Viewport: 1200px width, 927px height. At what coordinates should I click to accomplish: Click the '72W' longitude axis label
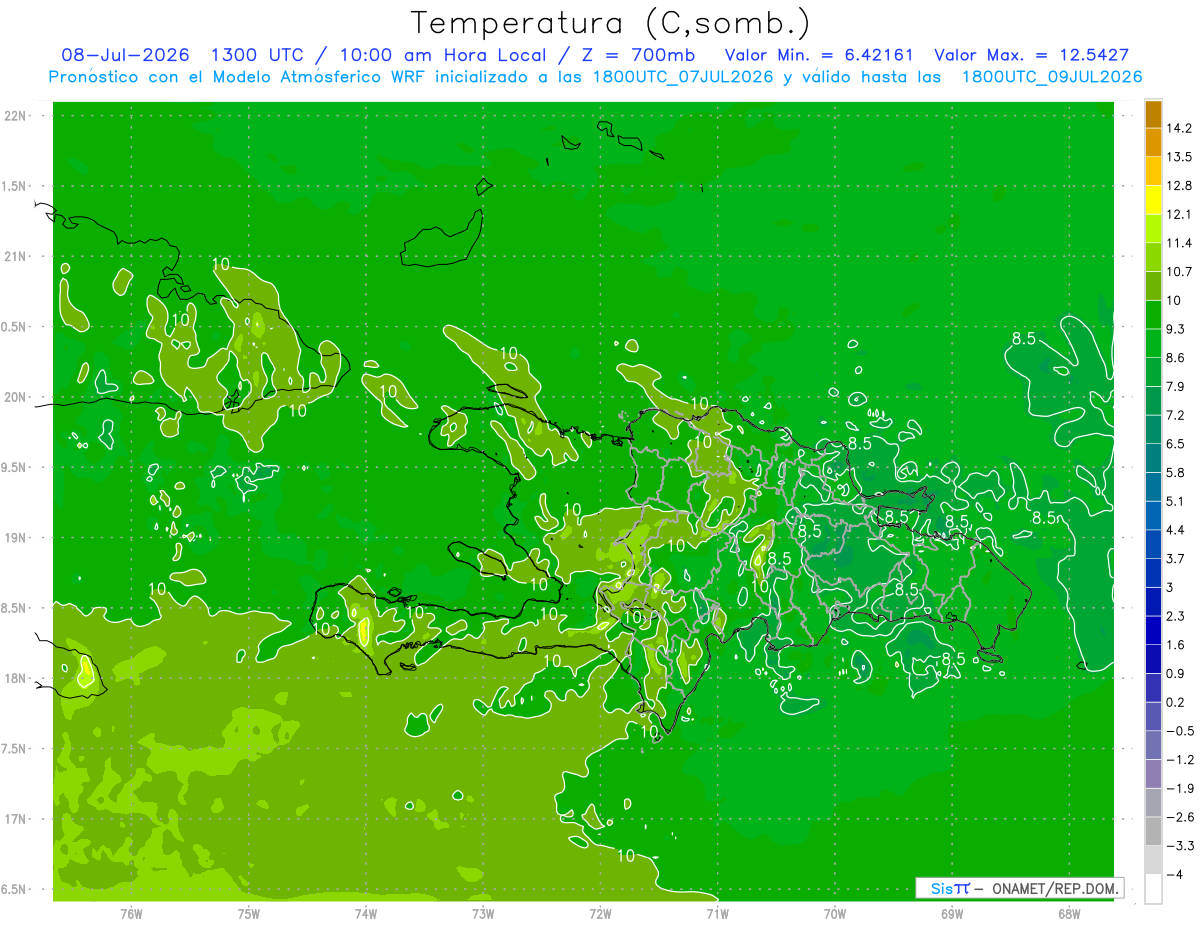click(x=600, y=914)
